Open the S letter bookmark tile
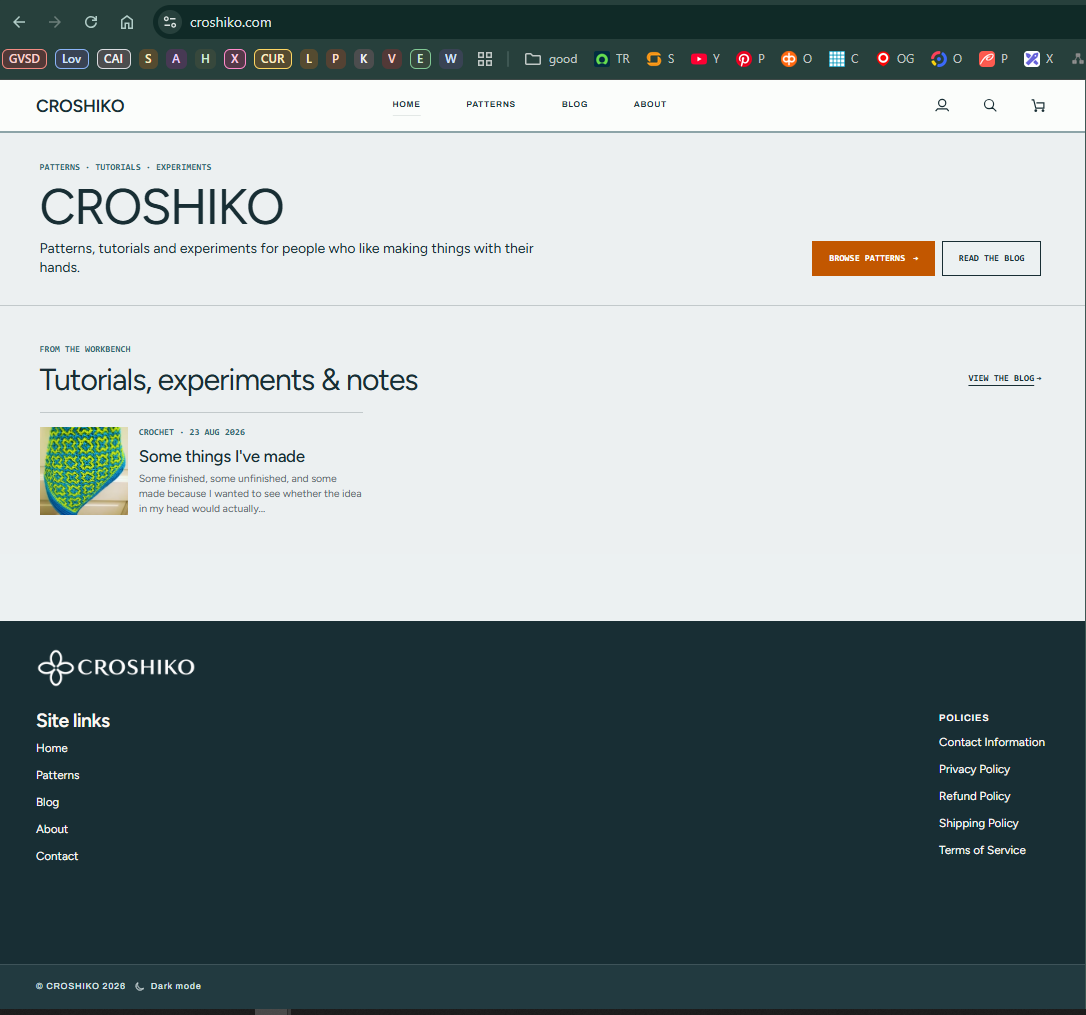1086x1015 pixels. (148, 59)
